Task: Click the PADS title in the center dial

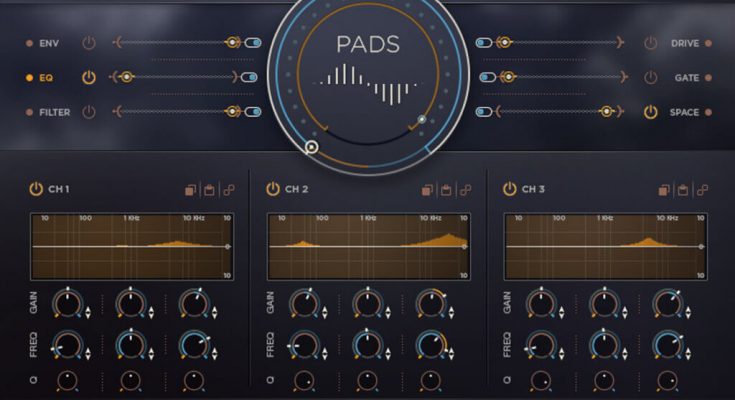Action: click(367, 45)
